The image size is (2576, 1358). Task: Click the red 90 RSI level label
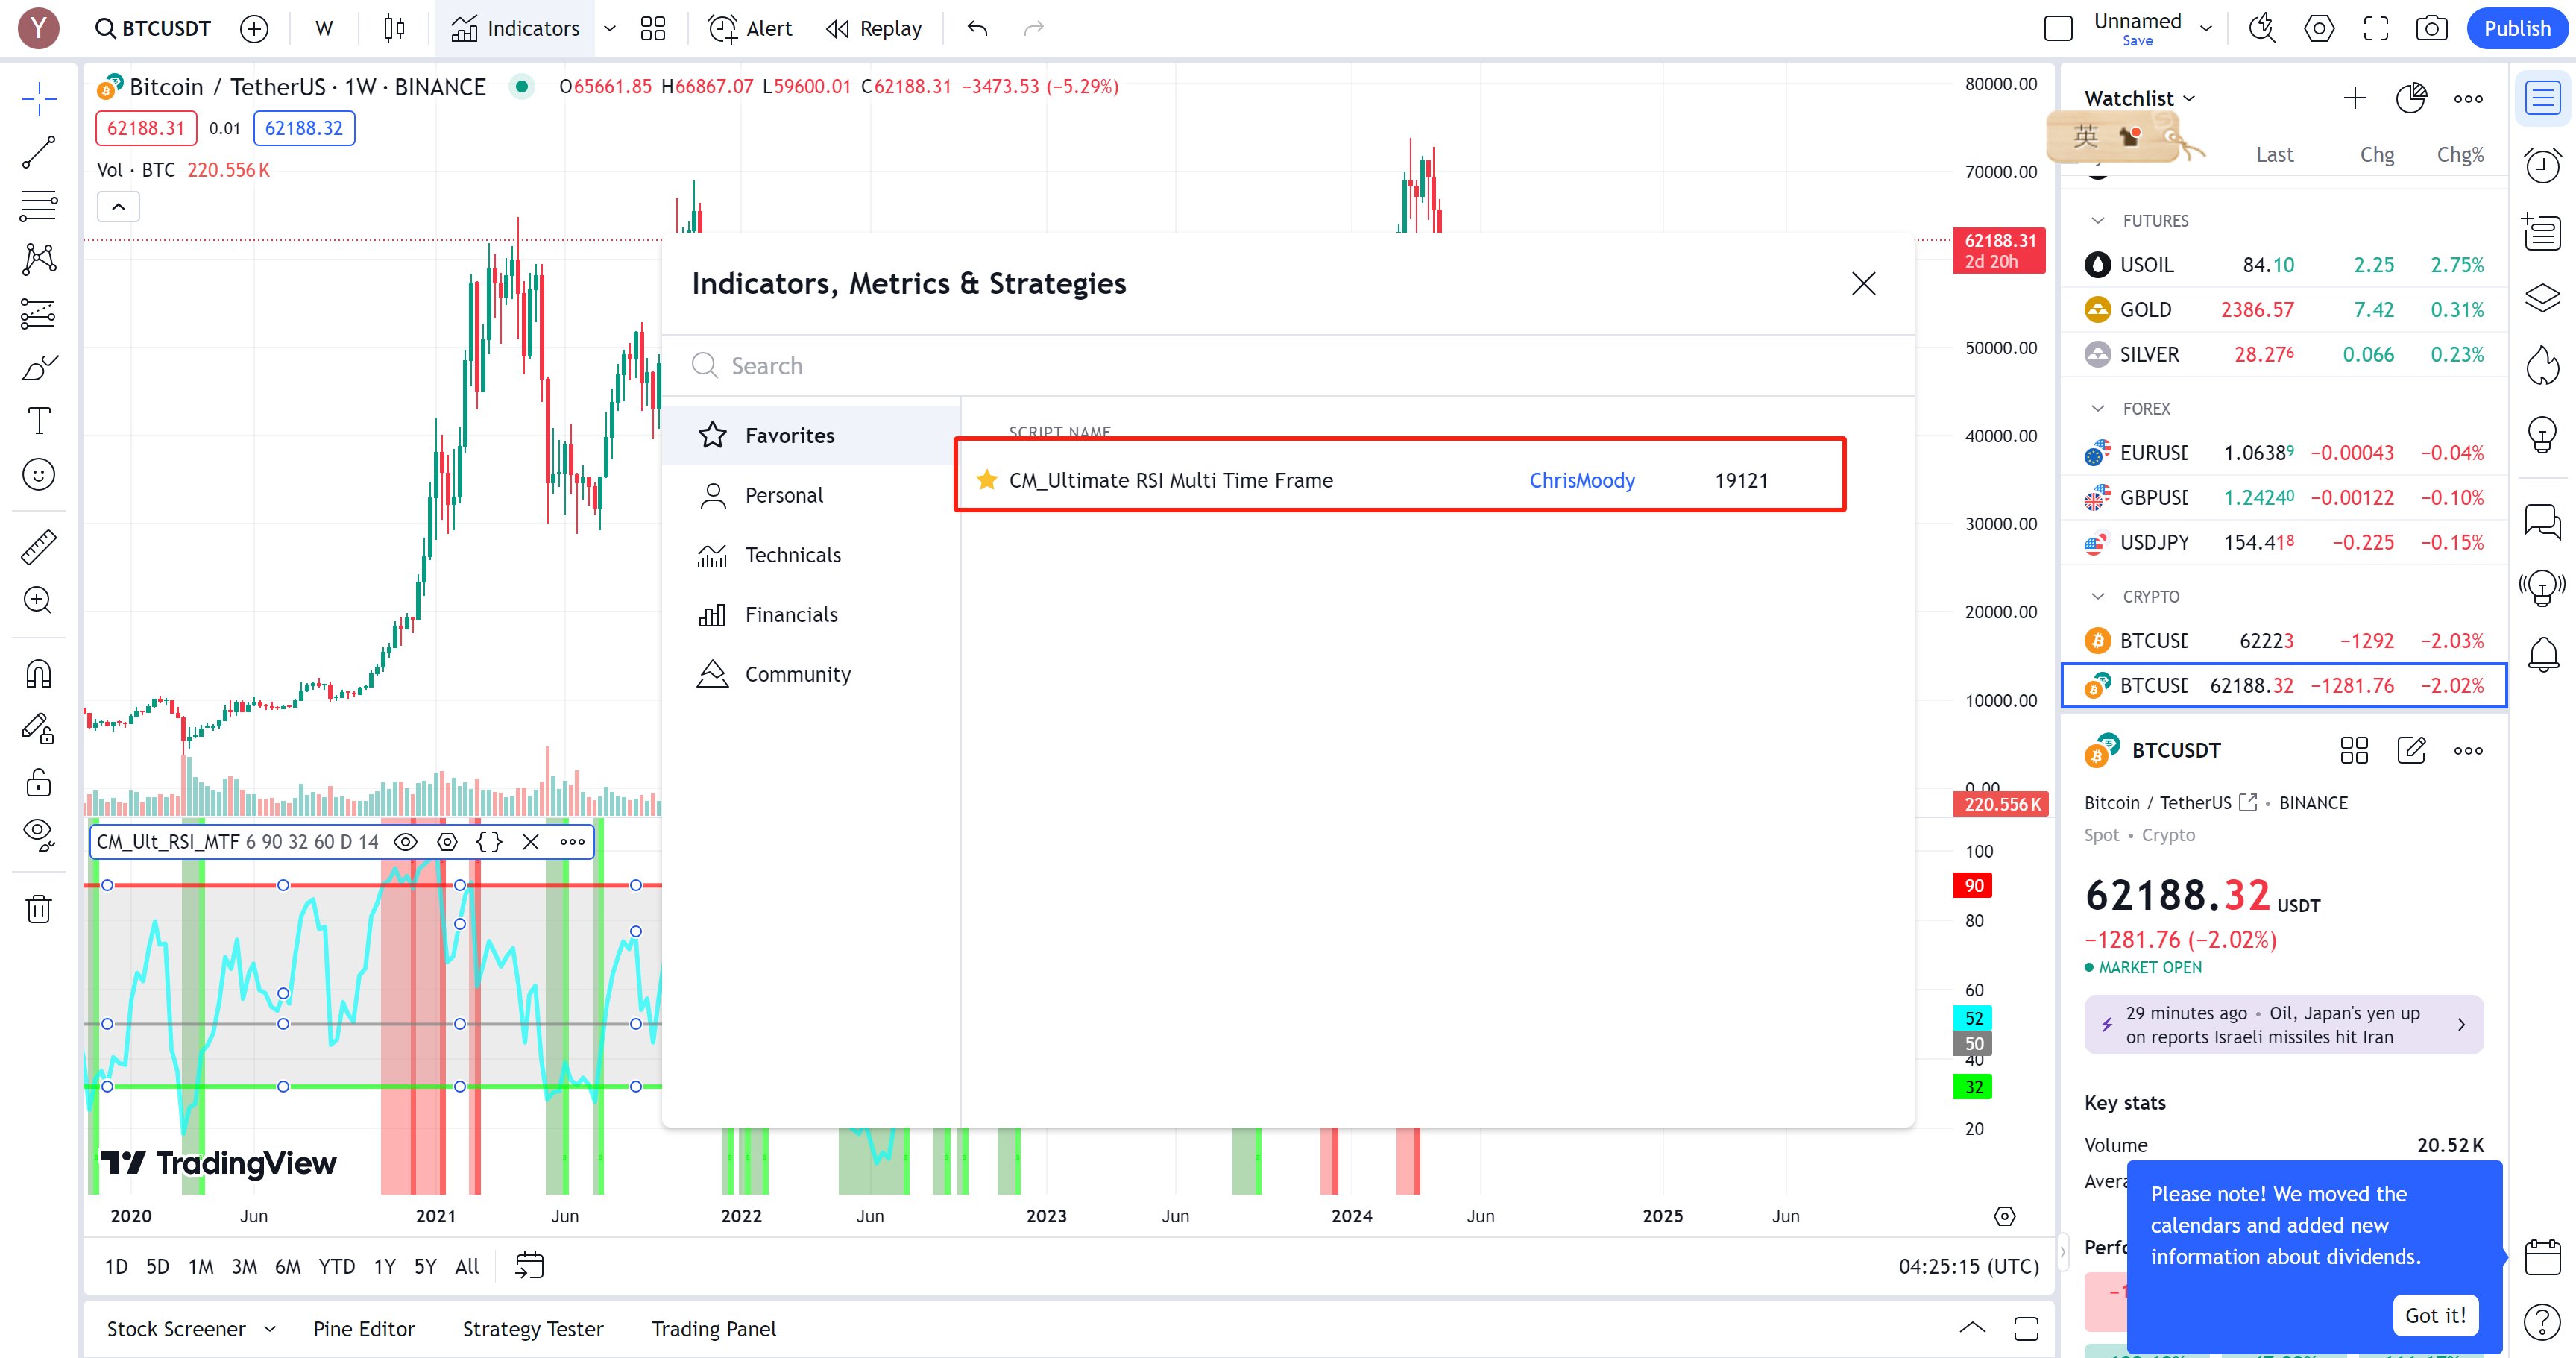pyautogui.click(x=1973, y=885)
